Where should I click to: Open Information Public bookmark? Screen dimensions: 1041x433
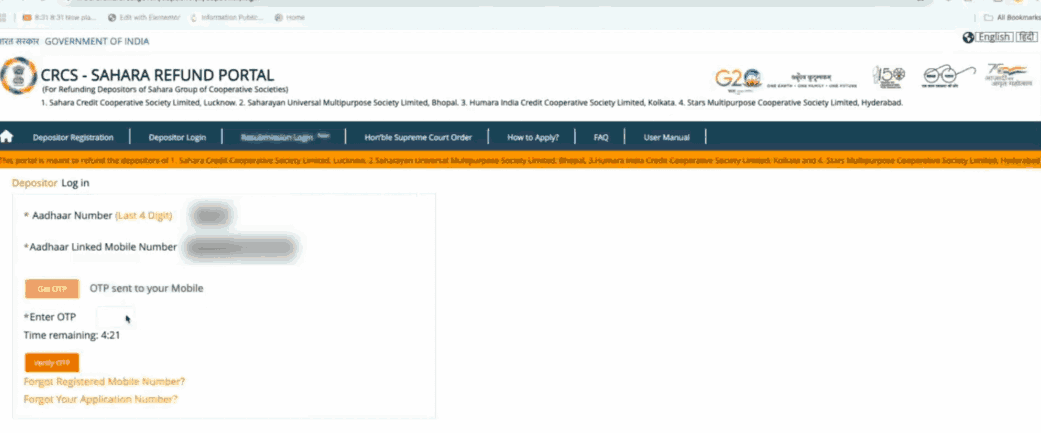[x=227, y=18]
